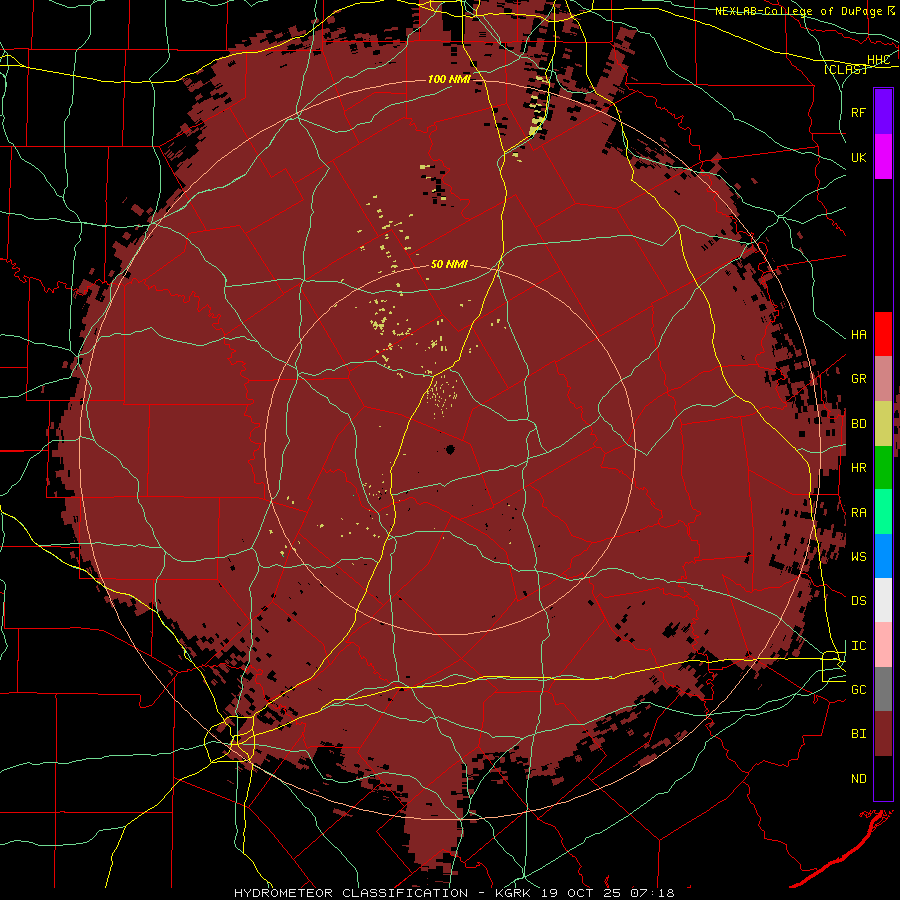The image size is (900, 900).
Task: Click the BD yellow legend swatch
Action: click(x=883, y=423)
